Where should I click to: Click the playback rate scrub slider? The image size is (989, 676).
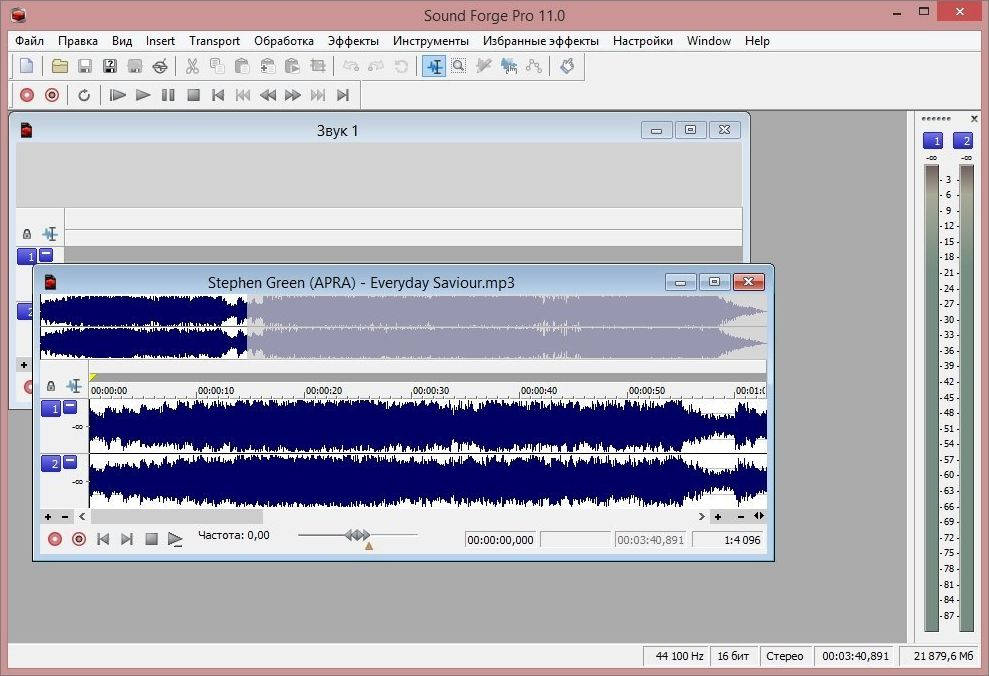[x=357, y=535]
